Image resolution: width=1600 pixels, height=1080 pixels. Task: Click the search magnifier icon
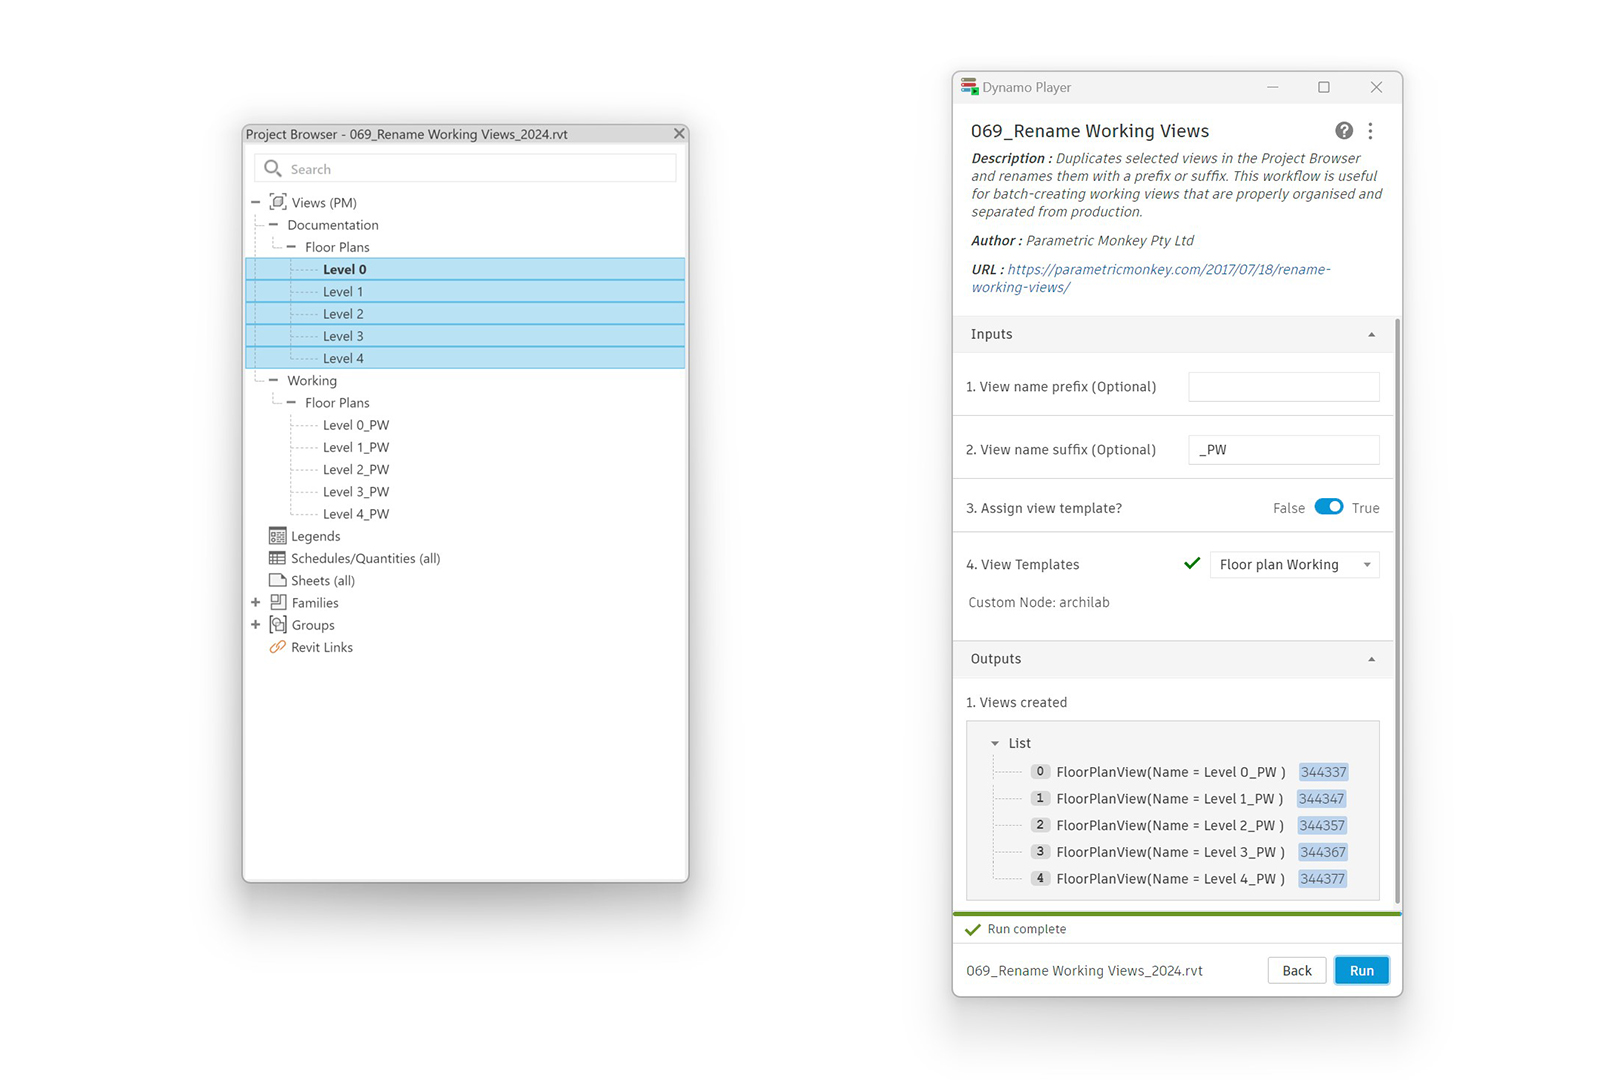272,169
